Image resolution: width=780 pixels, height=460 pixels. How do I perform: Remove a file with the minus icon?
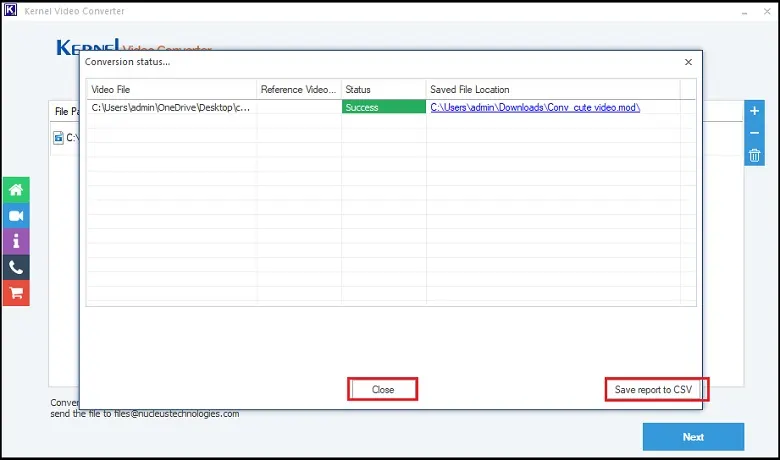[754, 133]
